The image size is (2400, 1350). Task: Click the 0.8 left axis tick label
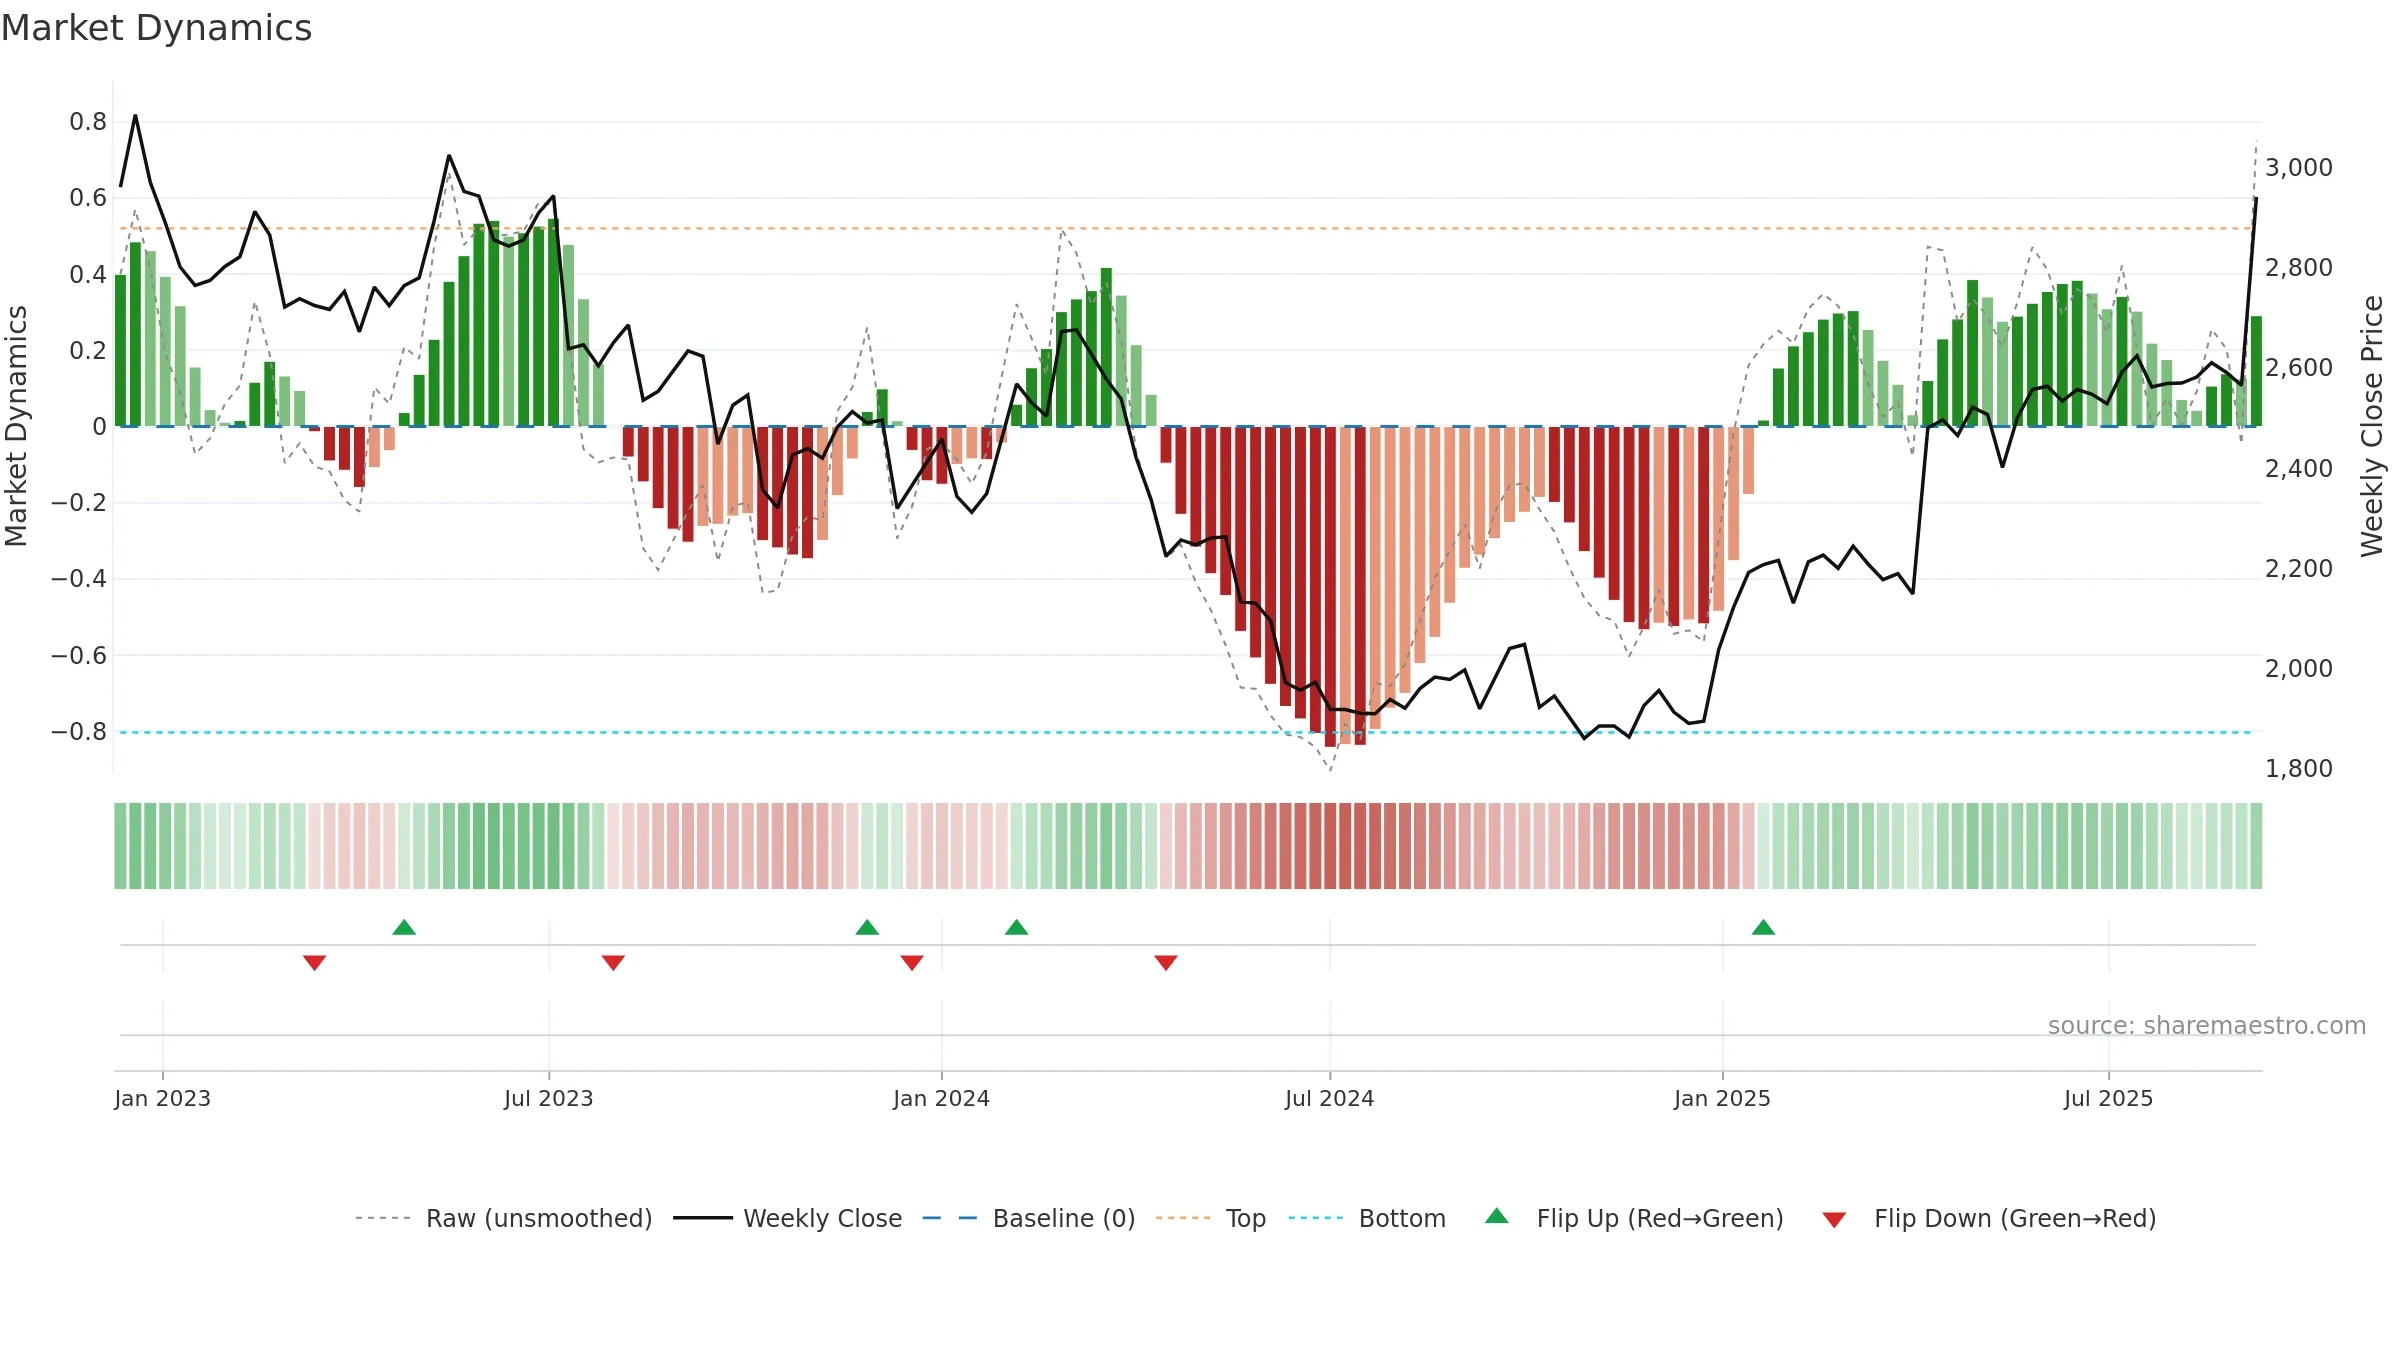[x=88, y=122]
